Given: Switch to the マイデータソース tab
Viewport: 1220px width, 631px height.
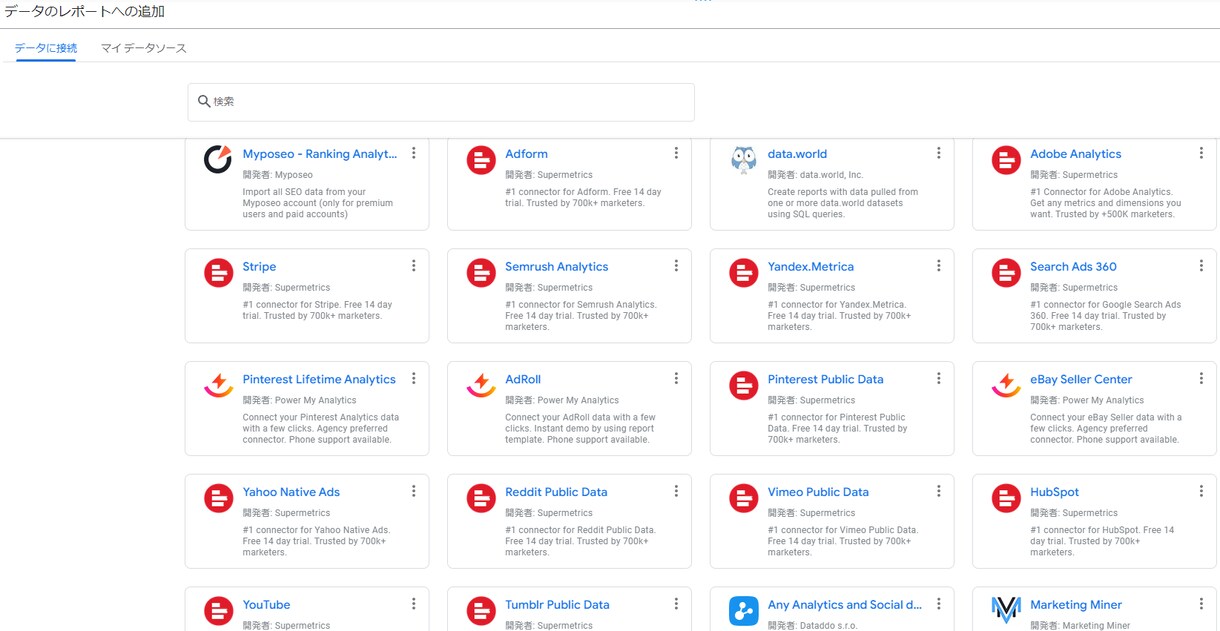Looking at the screenshot, I should click(144, 48).
